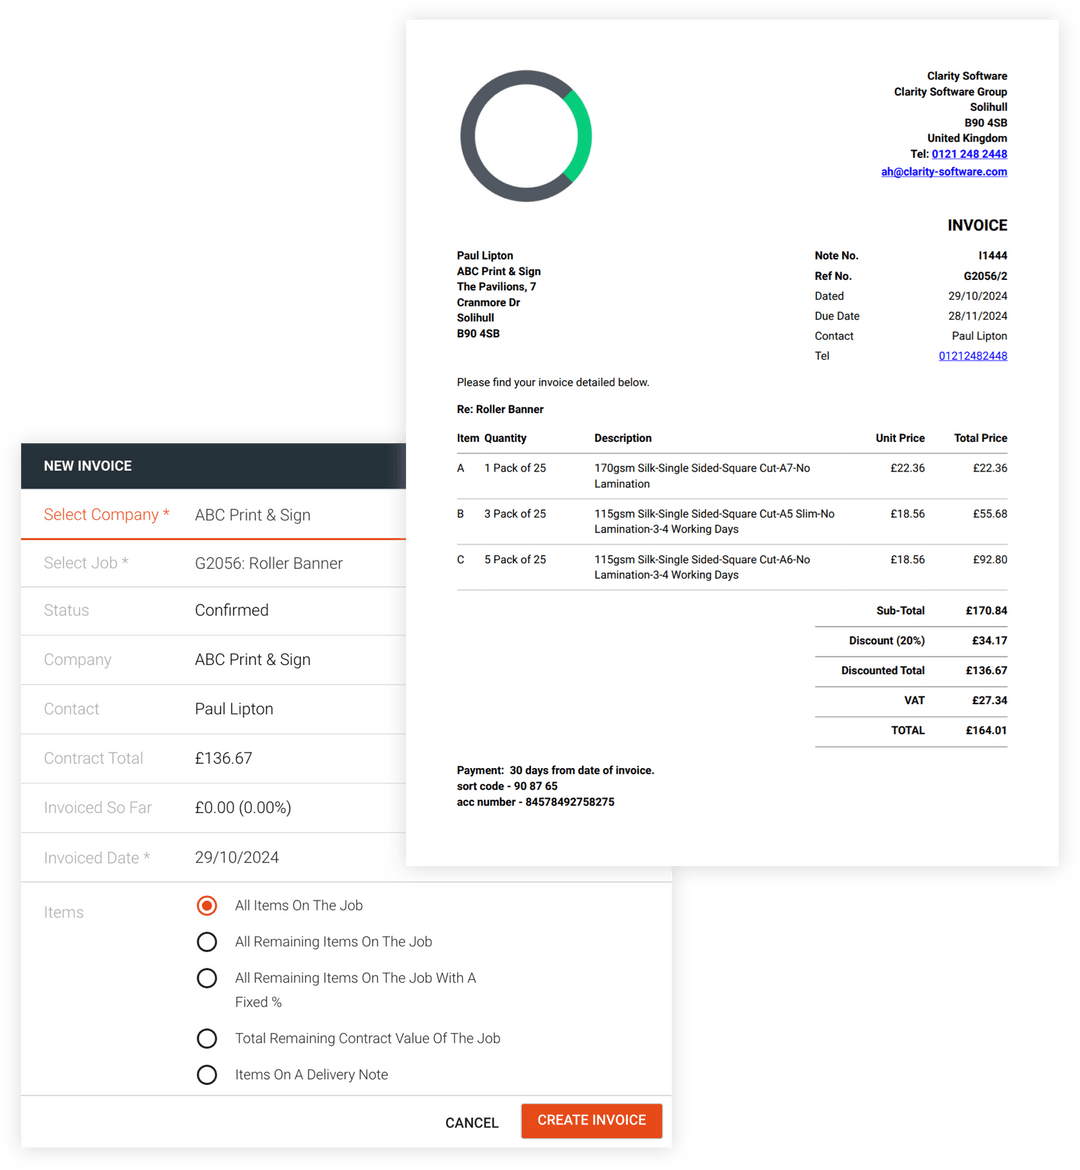This screenshot has width=1080, height=1170.
Task: Choose "All Remaining Items On The Job"
Action: pyautogui.click(x=207, y=941)
